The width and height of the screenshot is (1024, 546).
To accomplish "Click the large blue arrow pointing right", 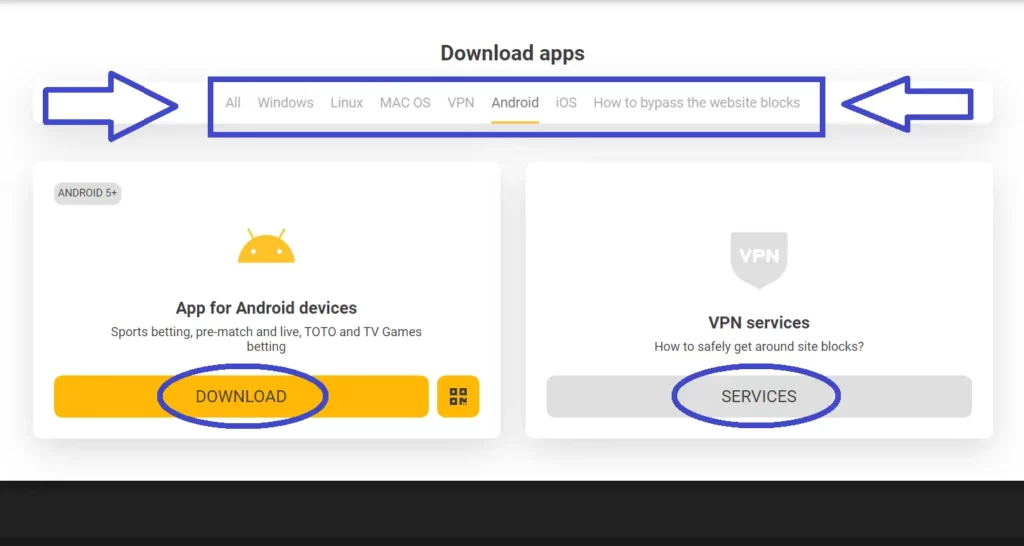I will (x=110, y=105).
